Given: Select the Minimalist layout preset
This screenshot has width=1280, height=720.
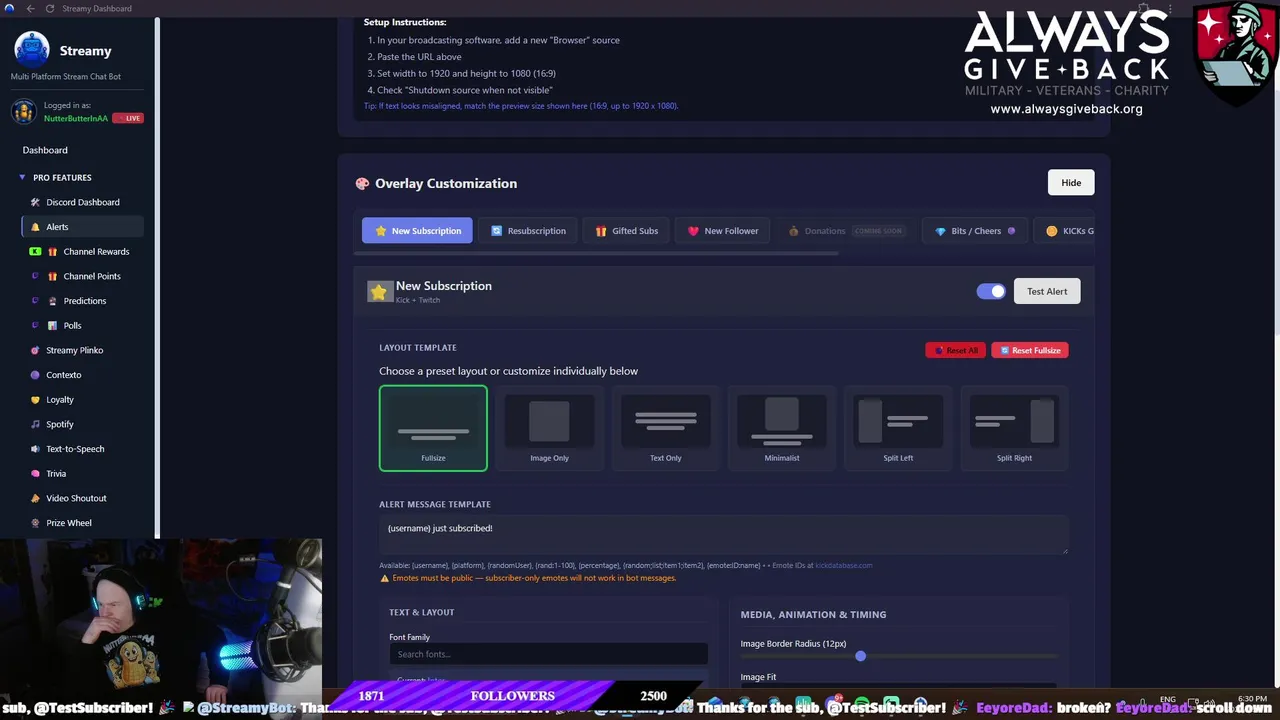Looking at the screenshot, I should pyautogui.click(x=782, y=428).
